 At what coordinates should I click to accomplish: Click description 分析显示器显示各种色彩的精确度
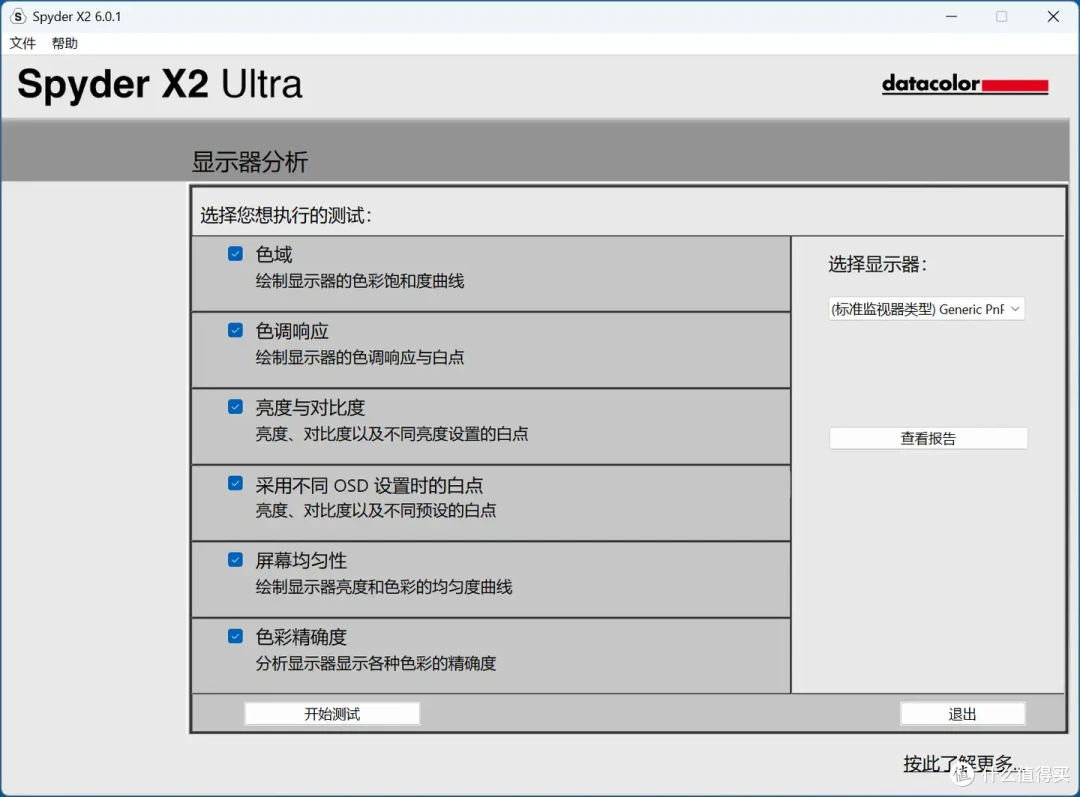click(x=375, y=663)
